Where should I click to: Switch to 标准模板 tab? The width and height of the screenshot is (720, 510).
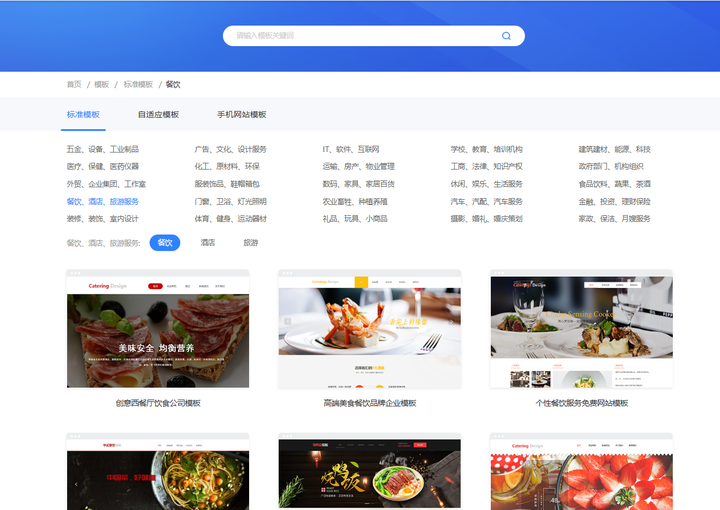pyautogui.click(x=83, y=114)
